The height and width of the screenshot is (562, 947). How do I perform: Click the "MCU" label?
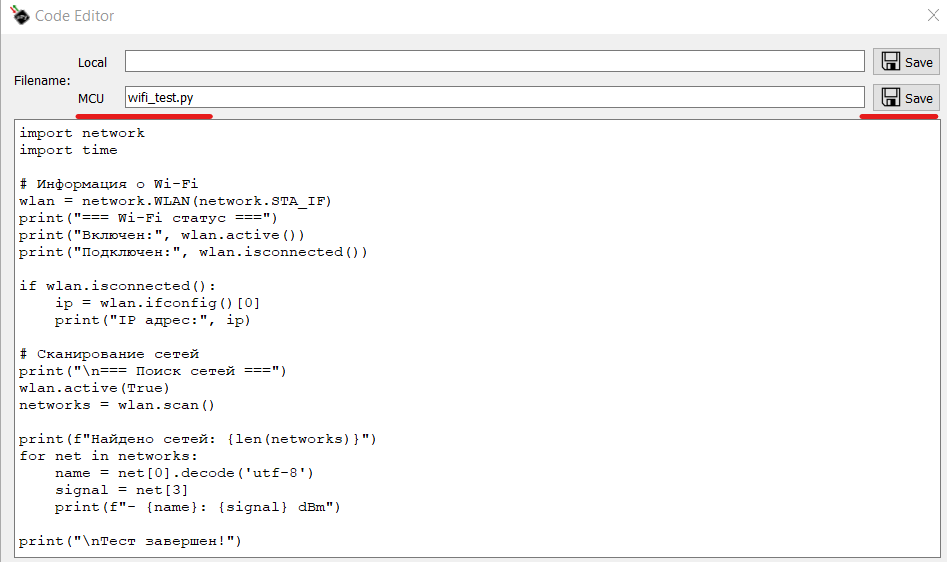91,98
